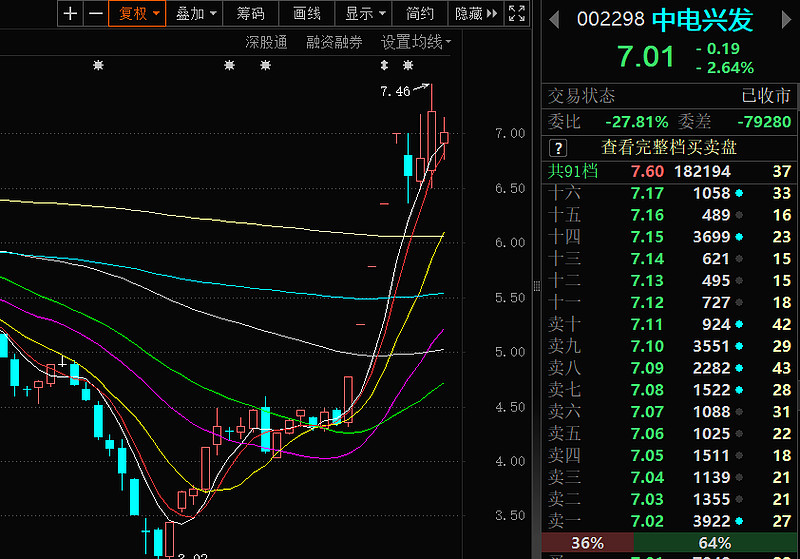This screenshot has width=800, height=559.
Task: Click the gray dot beside 7.13
Action: tap(739, 281)
